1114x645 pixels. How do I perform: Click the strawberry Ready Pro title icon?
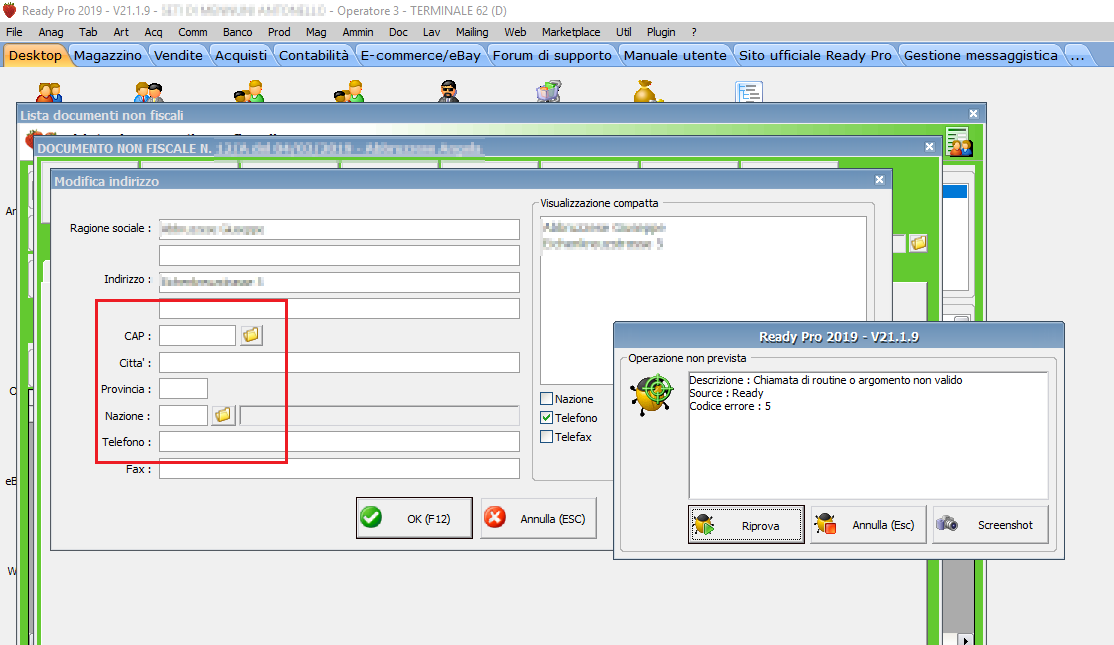pos(9,10)
